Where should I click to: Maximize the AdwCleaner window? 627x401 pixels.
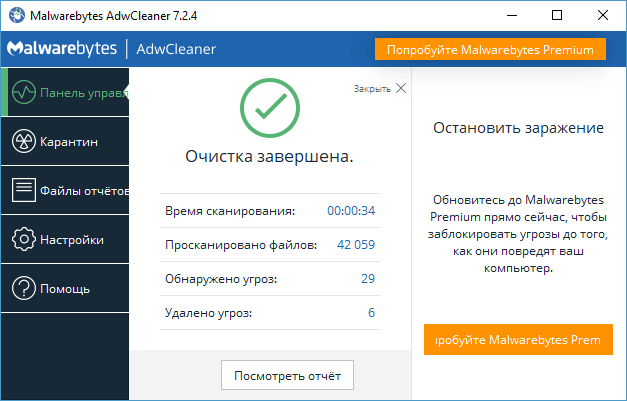557,16
